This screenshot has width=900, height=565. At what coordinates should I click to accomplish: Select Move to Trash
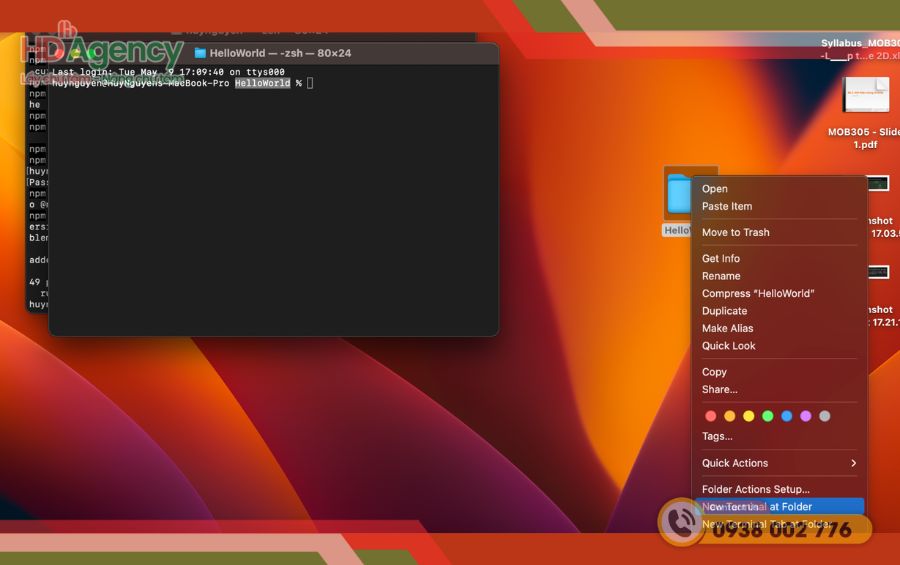tap(736, 233)
